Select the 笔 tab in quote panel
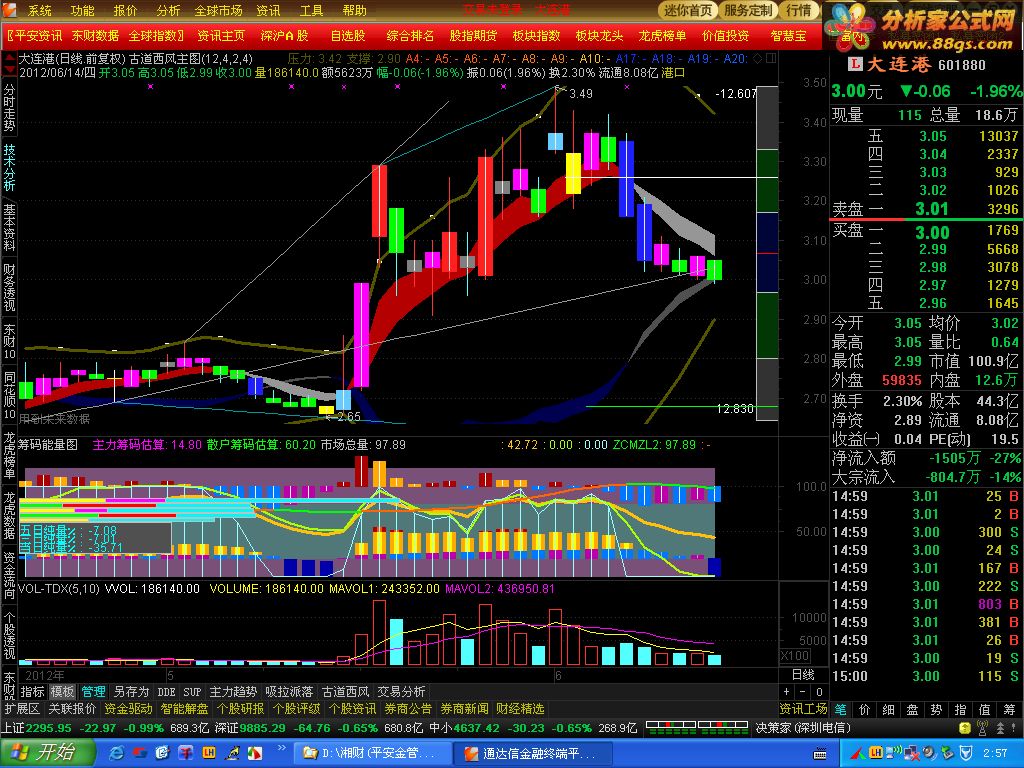 tap(840, 709)
